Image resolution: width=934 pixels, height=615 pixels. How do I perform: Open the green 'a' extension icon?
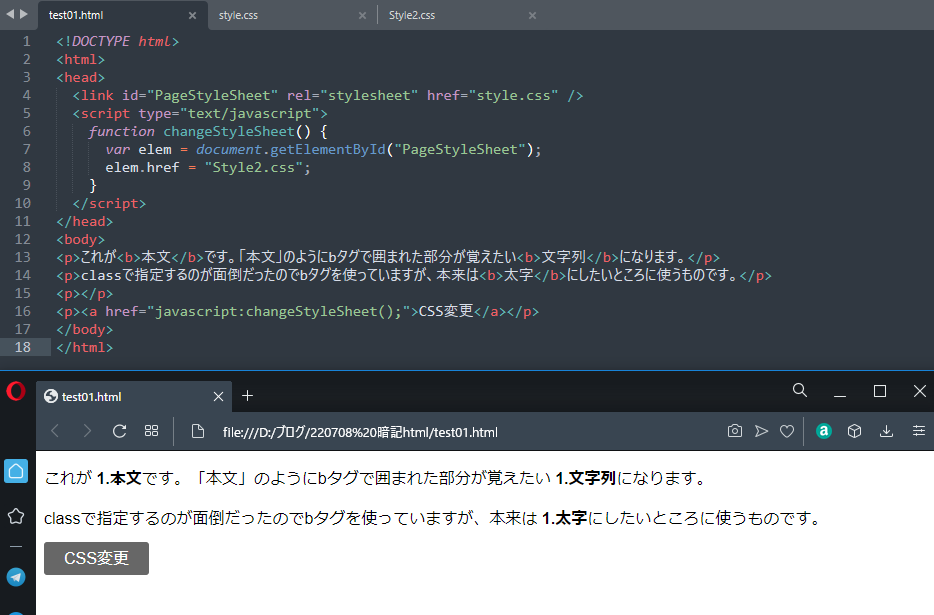[824, 431]
